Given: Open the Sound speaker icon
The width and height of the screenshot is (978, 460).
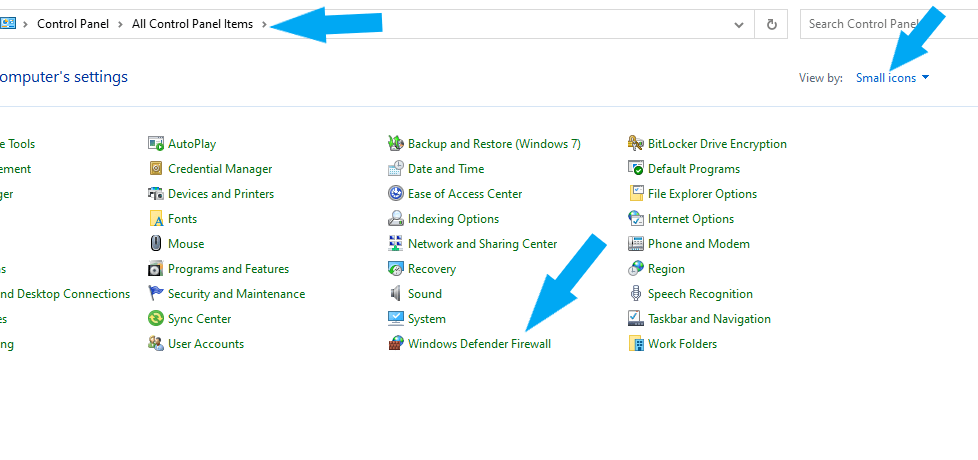Looking at the screenshot, I should point(395,294).
